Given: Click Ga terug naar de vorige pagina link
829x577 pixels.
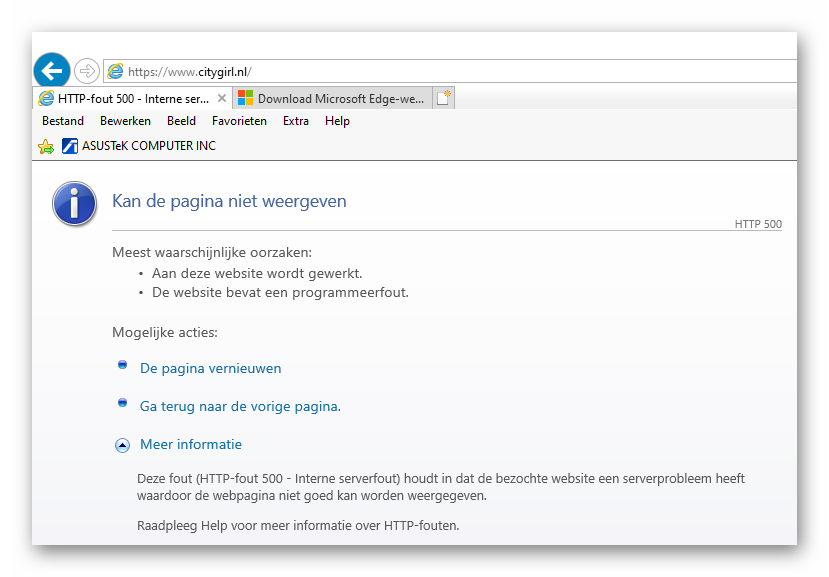Looking at the screenshot, I should point(240,406).
